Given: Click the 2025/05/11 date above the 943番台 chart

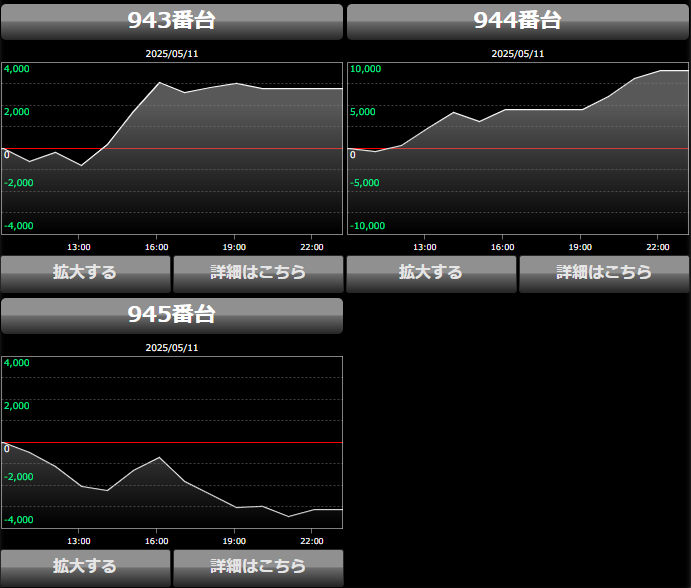Looking at the screenshot, I should 172,54.
